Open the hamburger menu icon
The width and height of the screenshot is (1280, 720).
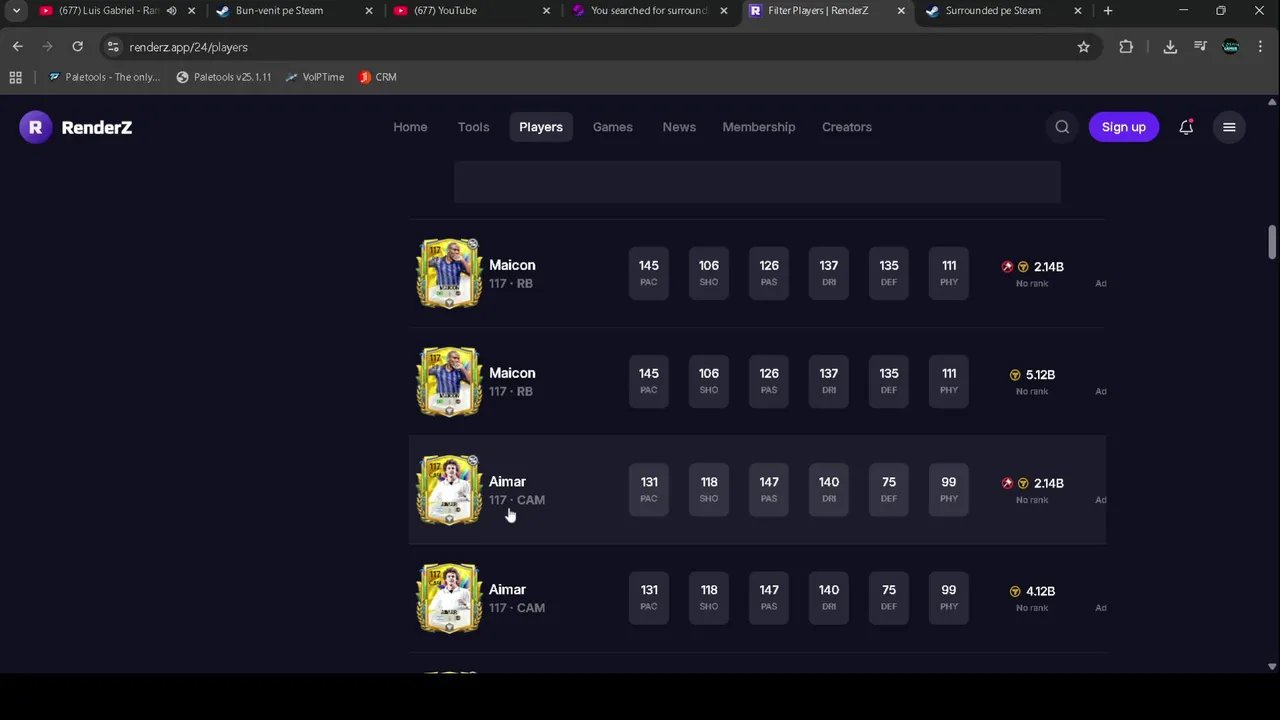(1229, 127)
